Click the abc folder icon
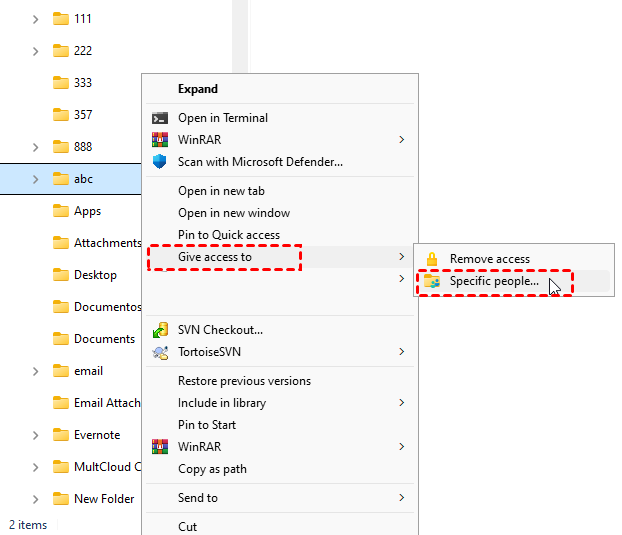Image resolution: width=622 pixels, height=535 pixels. [x=61, y=179]
